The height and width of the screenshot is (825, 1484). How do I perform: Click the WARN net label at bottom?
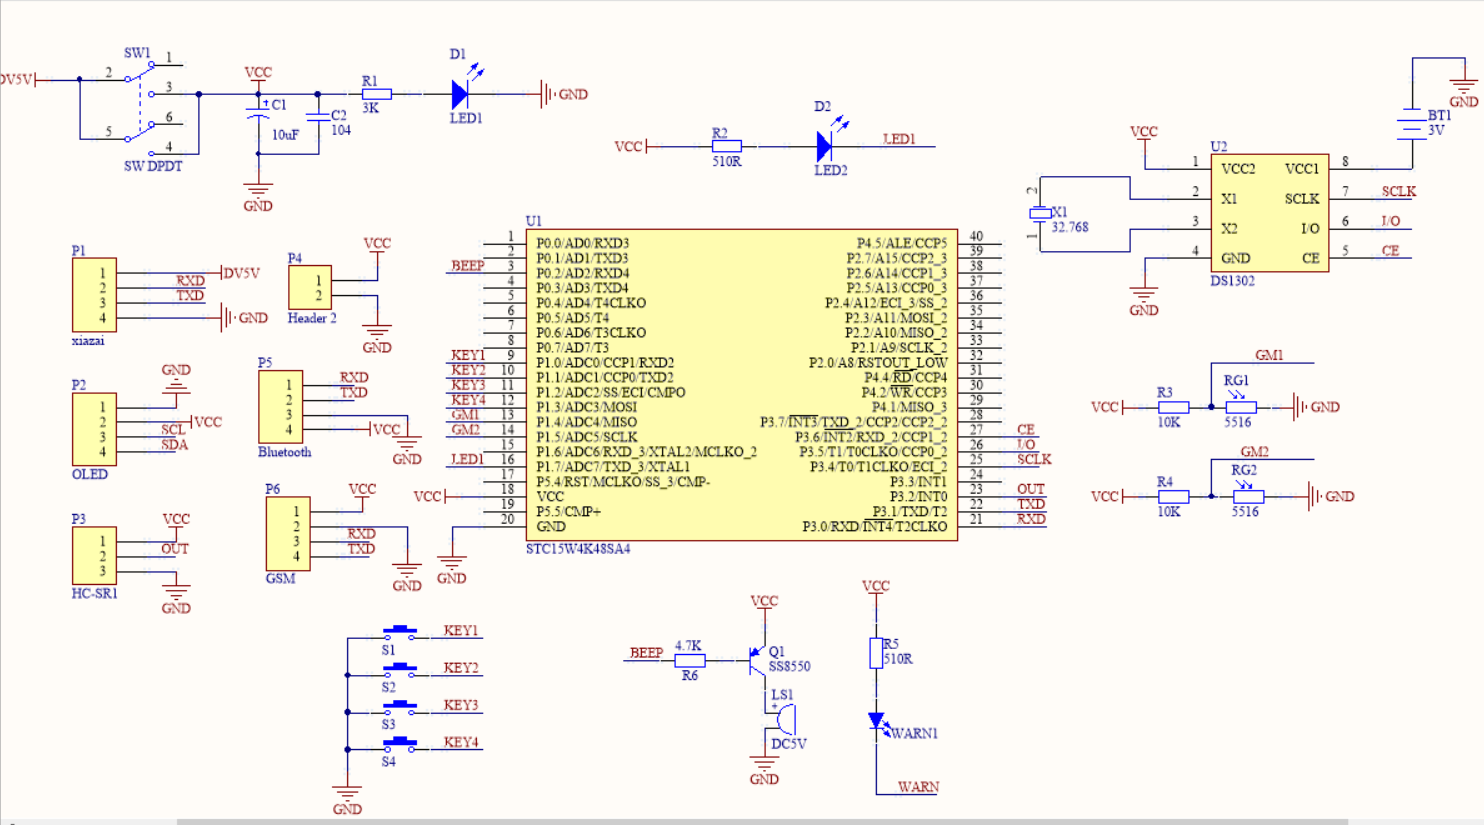918,787
